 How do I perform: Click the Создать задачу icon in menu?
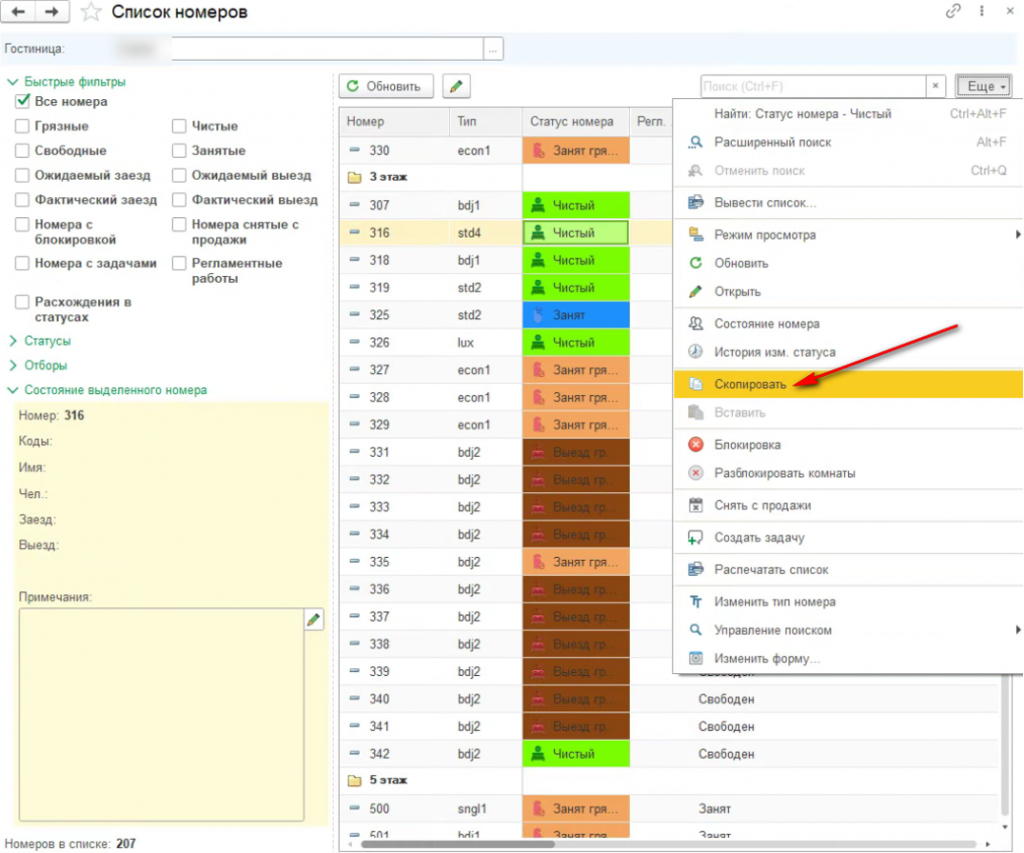[x=696, y=538]
